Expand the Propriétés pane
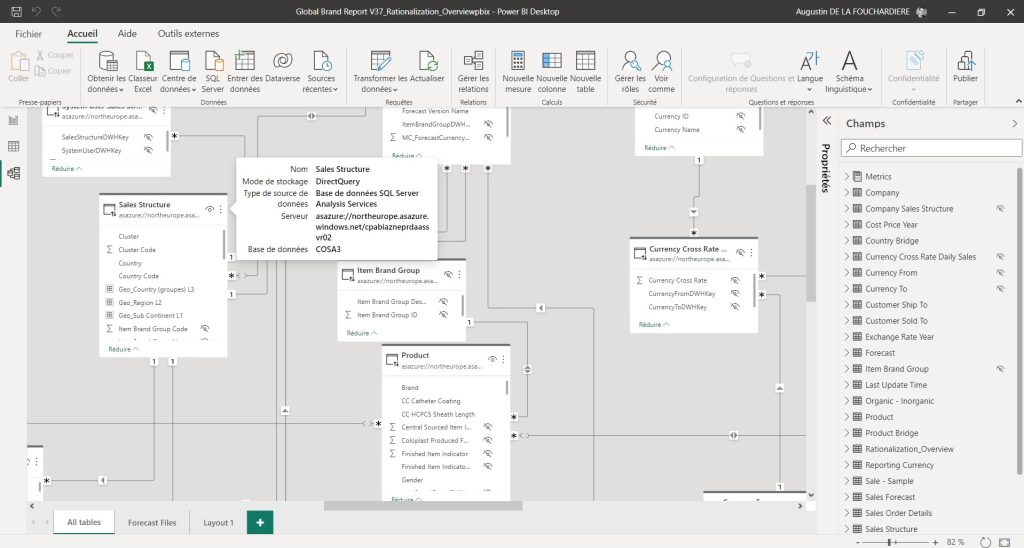This screenshot has width=1024, height=548. [826, 121]
